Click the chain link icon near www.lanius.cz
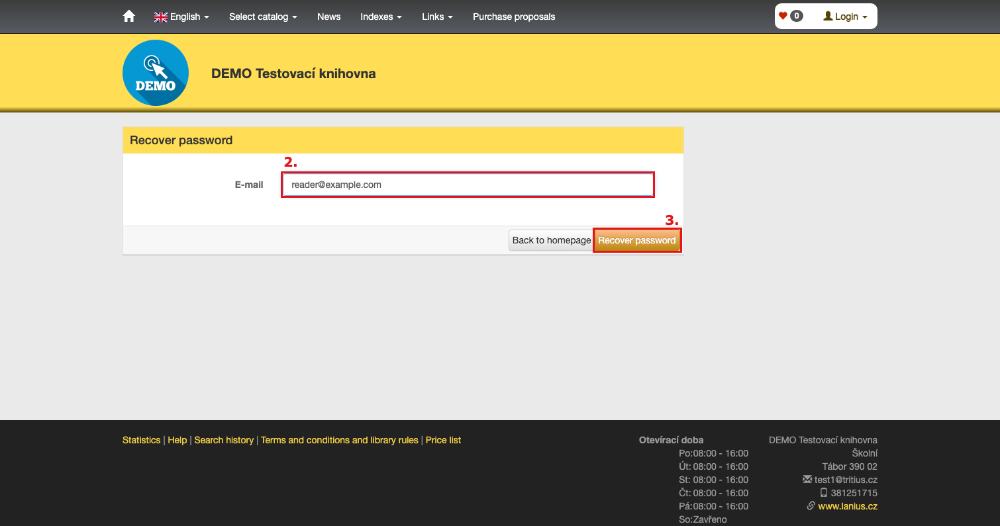The width and height of the screenshot is (1000, 526). point(811,506)
